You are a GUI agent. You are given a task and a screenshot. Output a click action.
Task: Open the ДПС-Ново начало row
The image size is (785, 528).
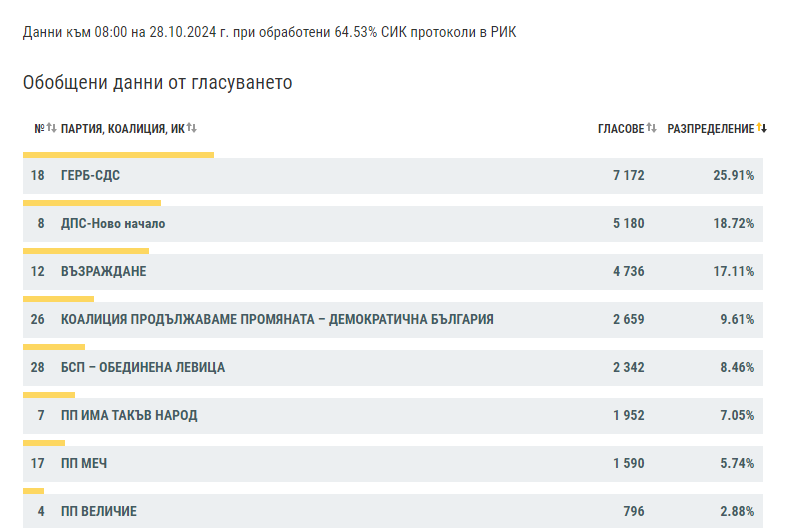(393, 224)
